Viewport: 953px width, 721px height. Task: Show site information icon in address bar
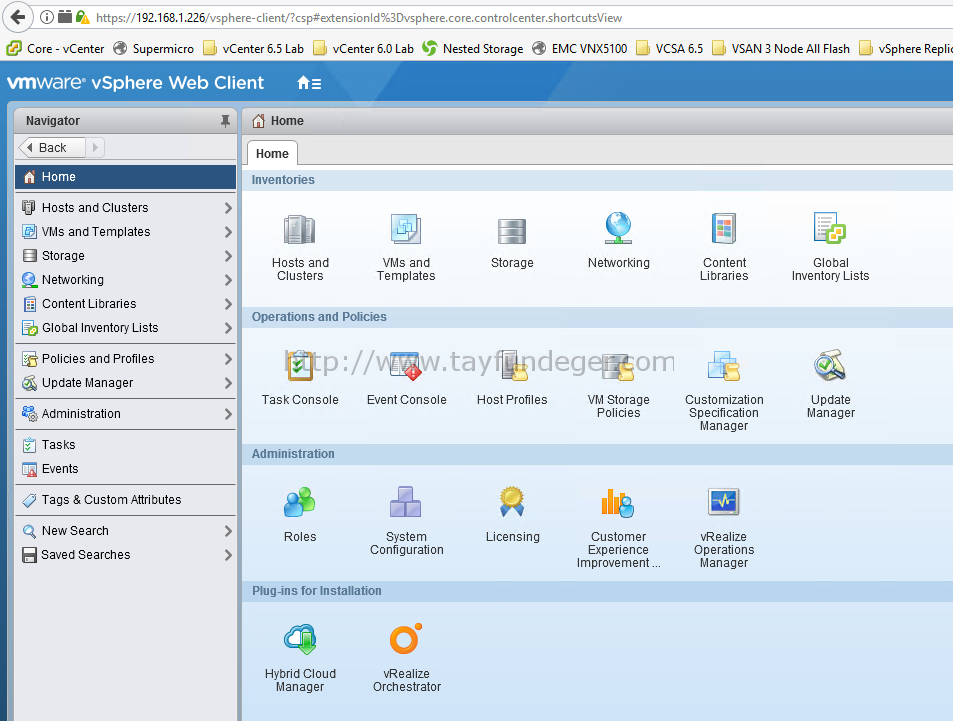coord(47,17)
